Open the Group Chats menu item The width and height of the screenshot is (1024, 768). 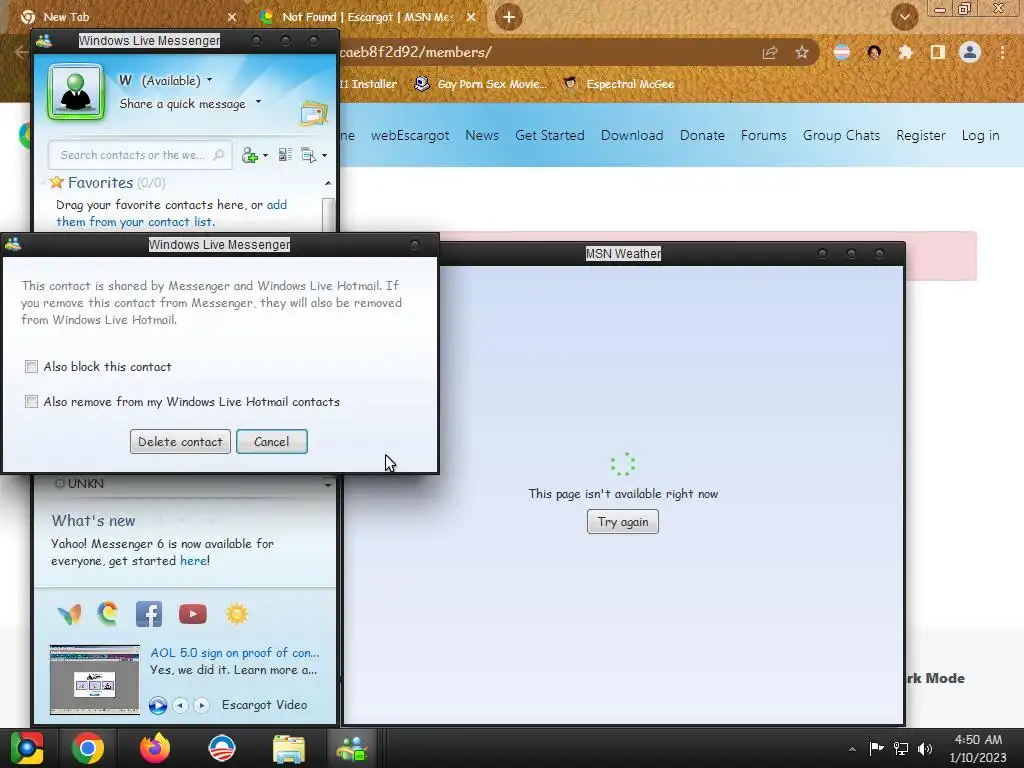tap(841, 135)
